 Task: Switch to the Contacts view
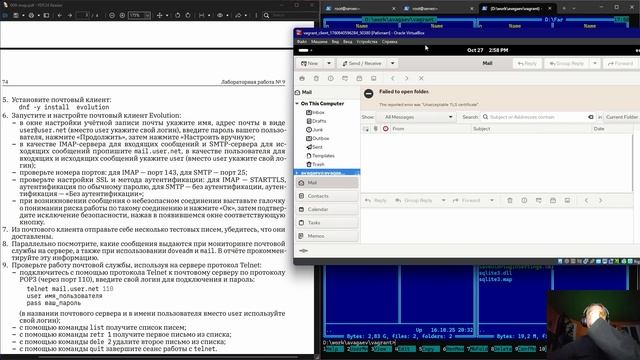(327, 196)
